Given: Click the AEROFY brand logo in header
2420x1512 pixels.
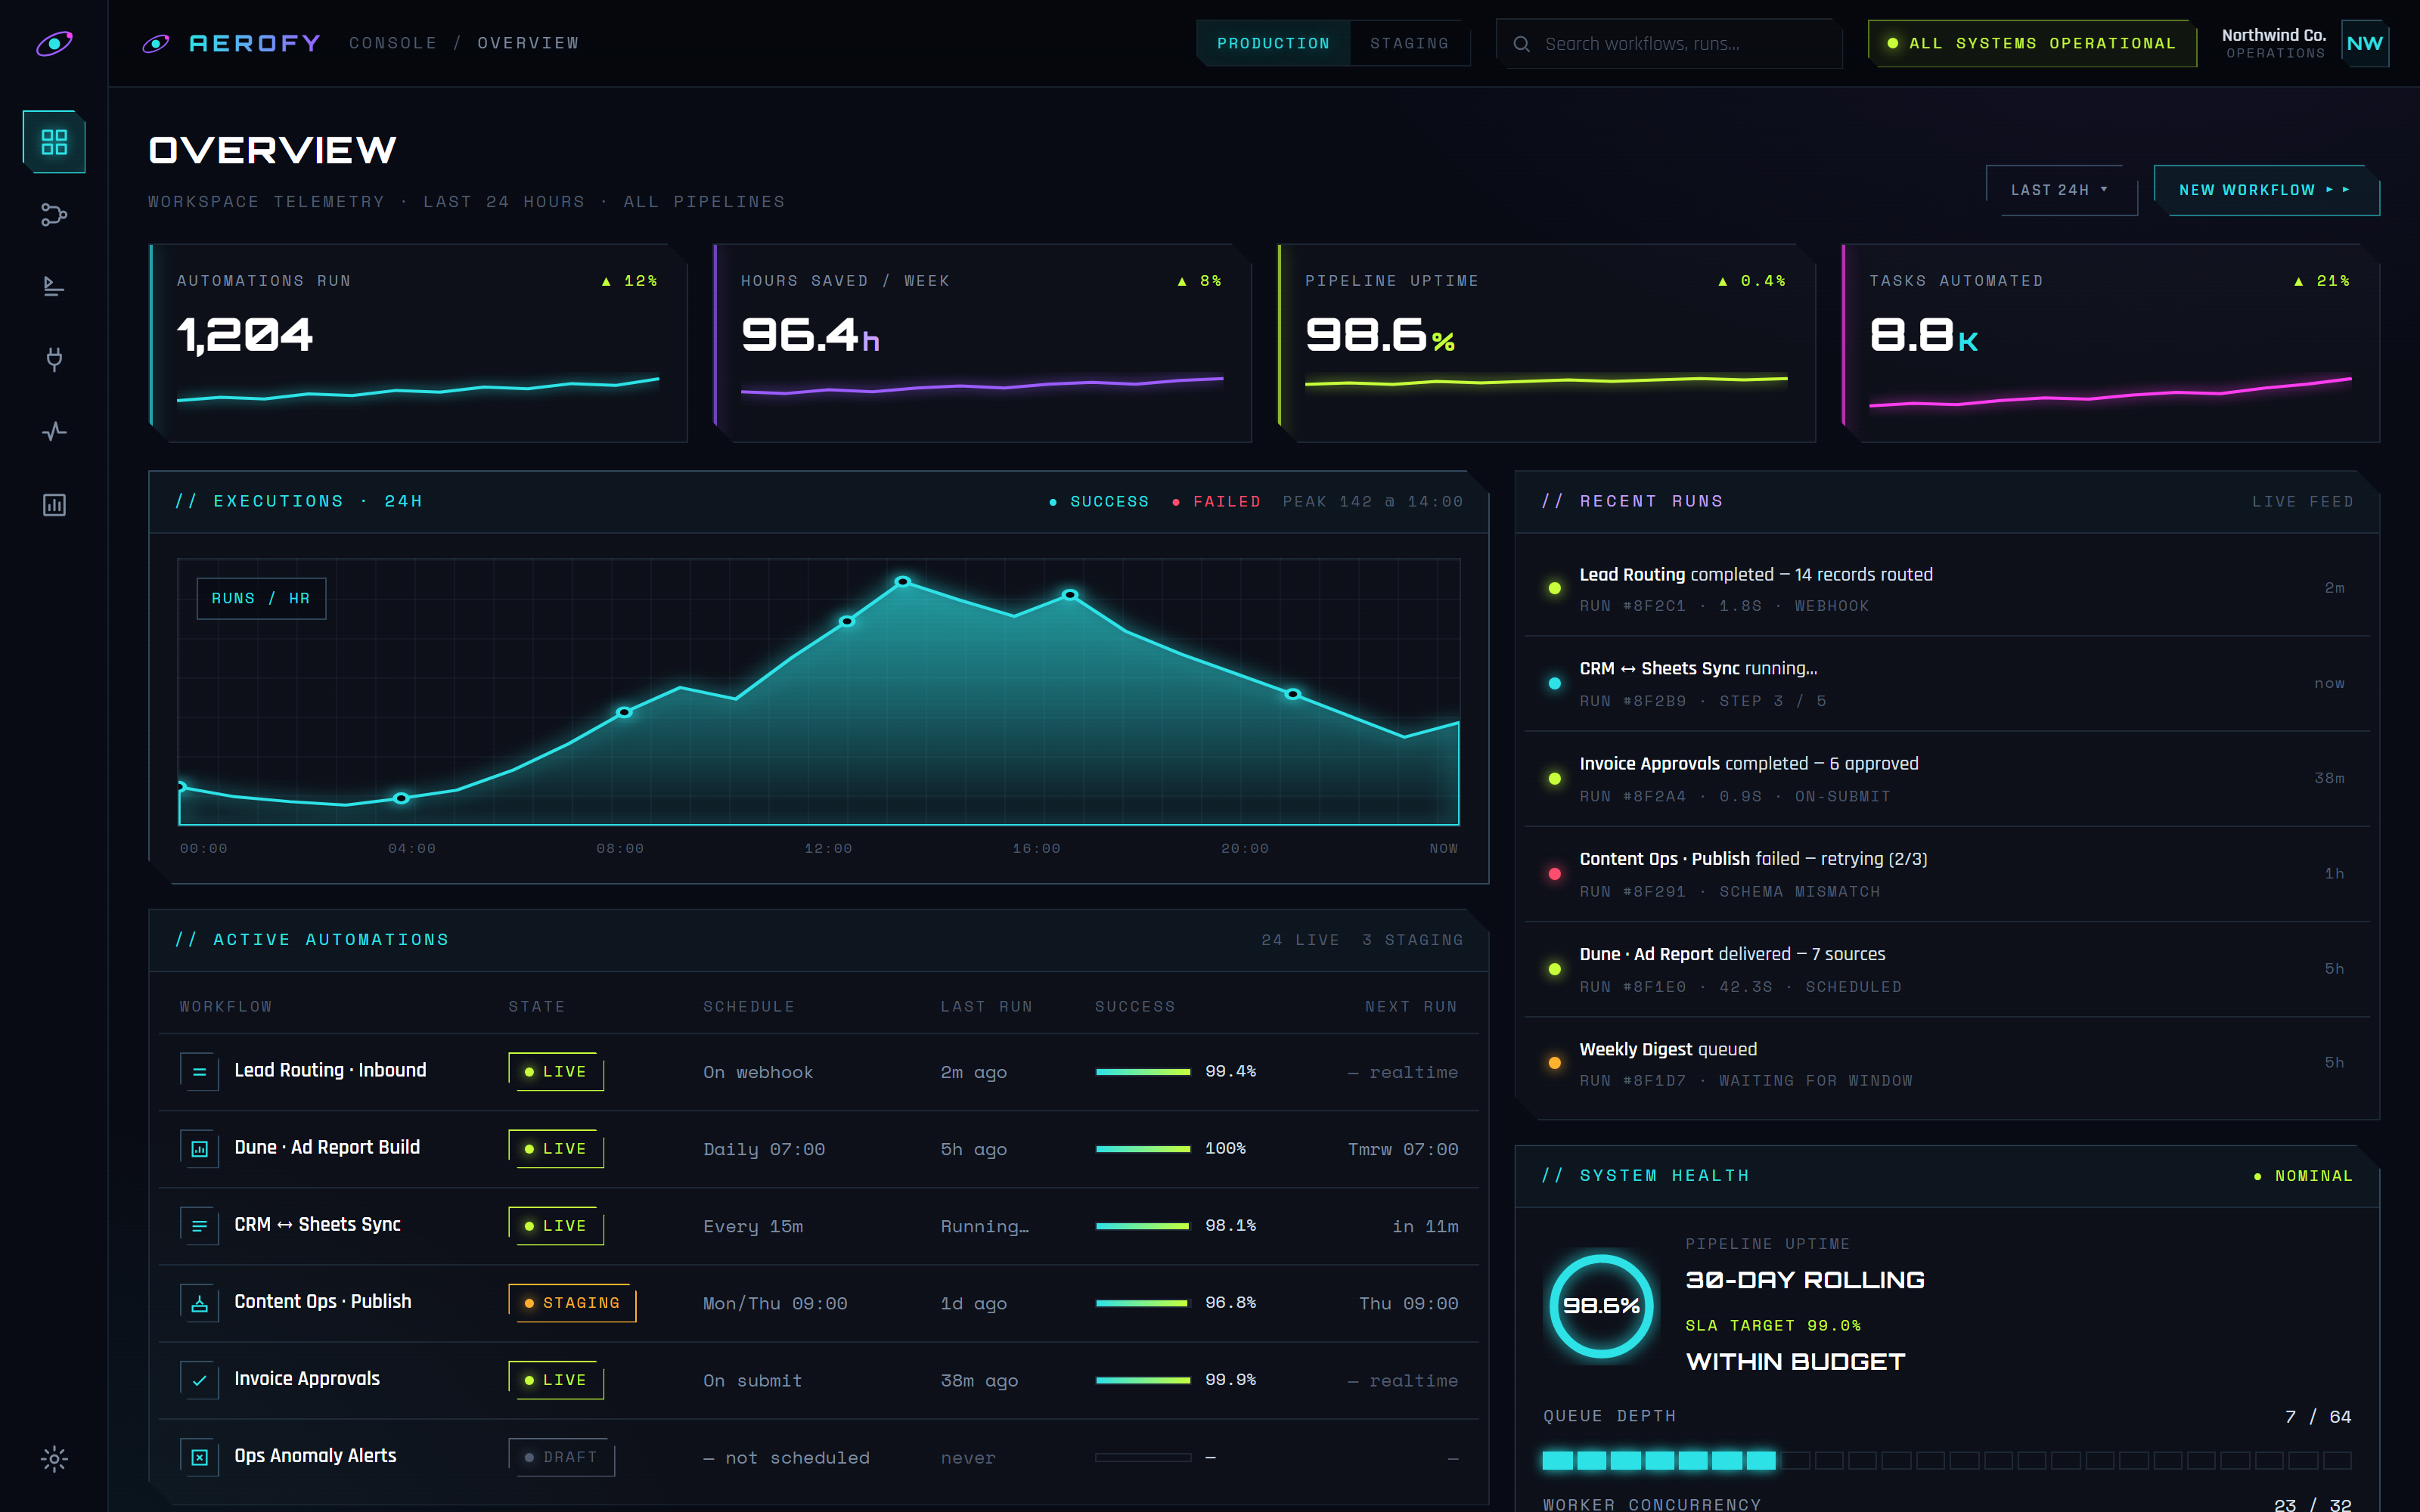Looking at the screenshot, I should [x=232, y=43].
